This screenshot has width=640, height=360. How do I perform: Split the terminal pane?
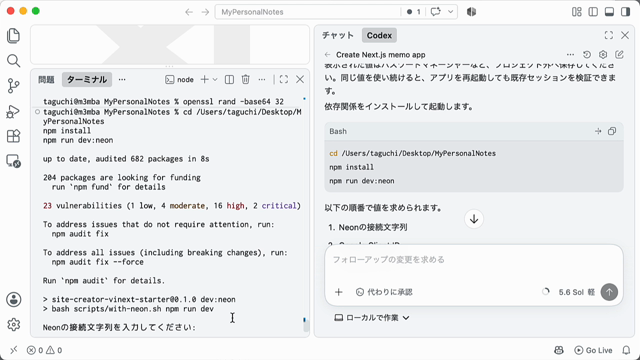click(229, 80)
